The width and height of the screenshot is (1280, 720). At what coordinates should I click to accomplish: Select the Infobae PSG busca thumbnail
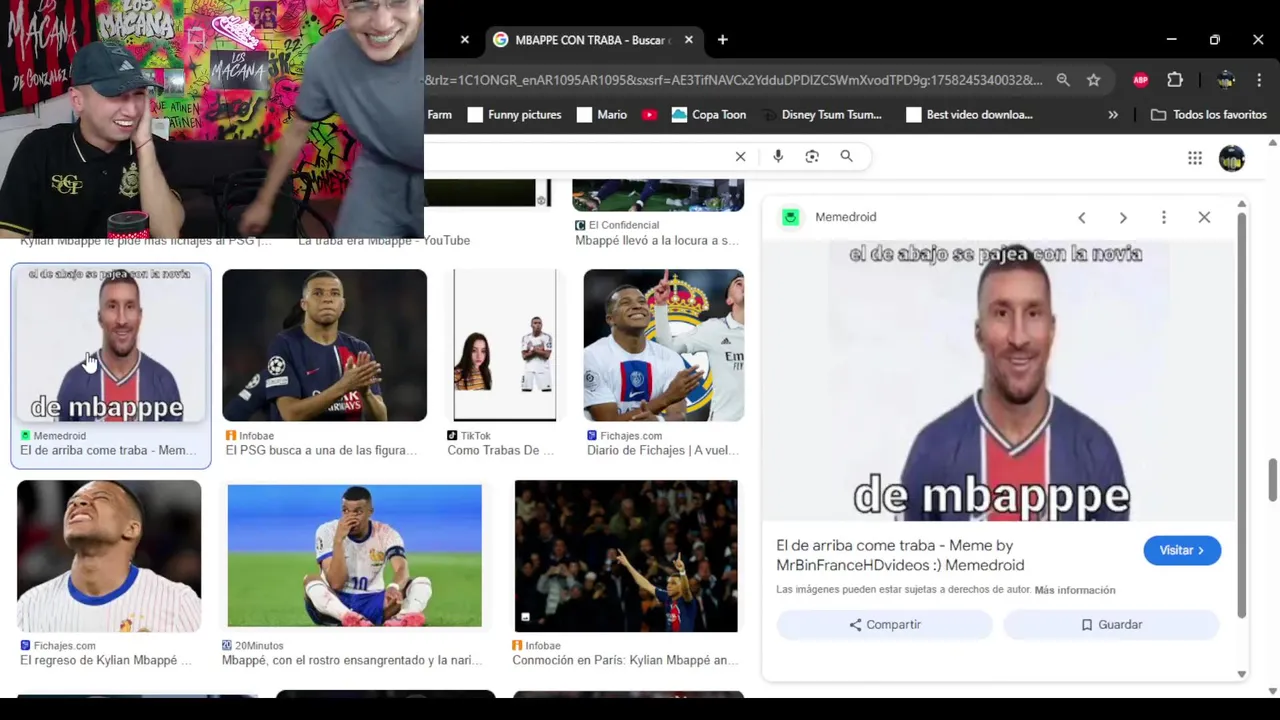click(324, 345)
